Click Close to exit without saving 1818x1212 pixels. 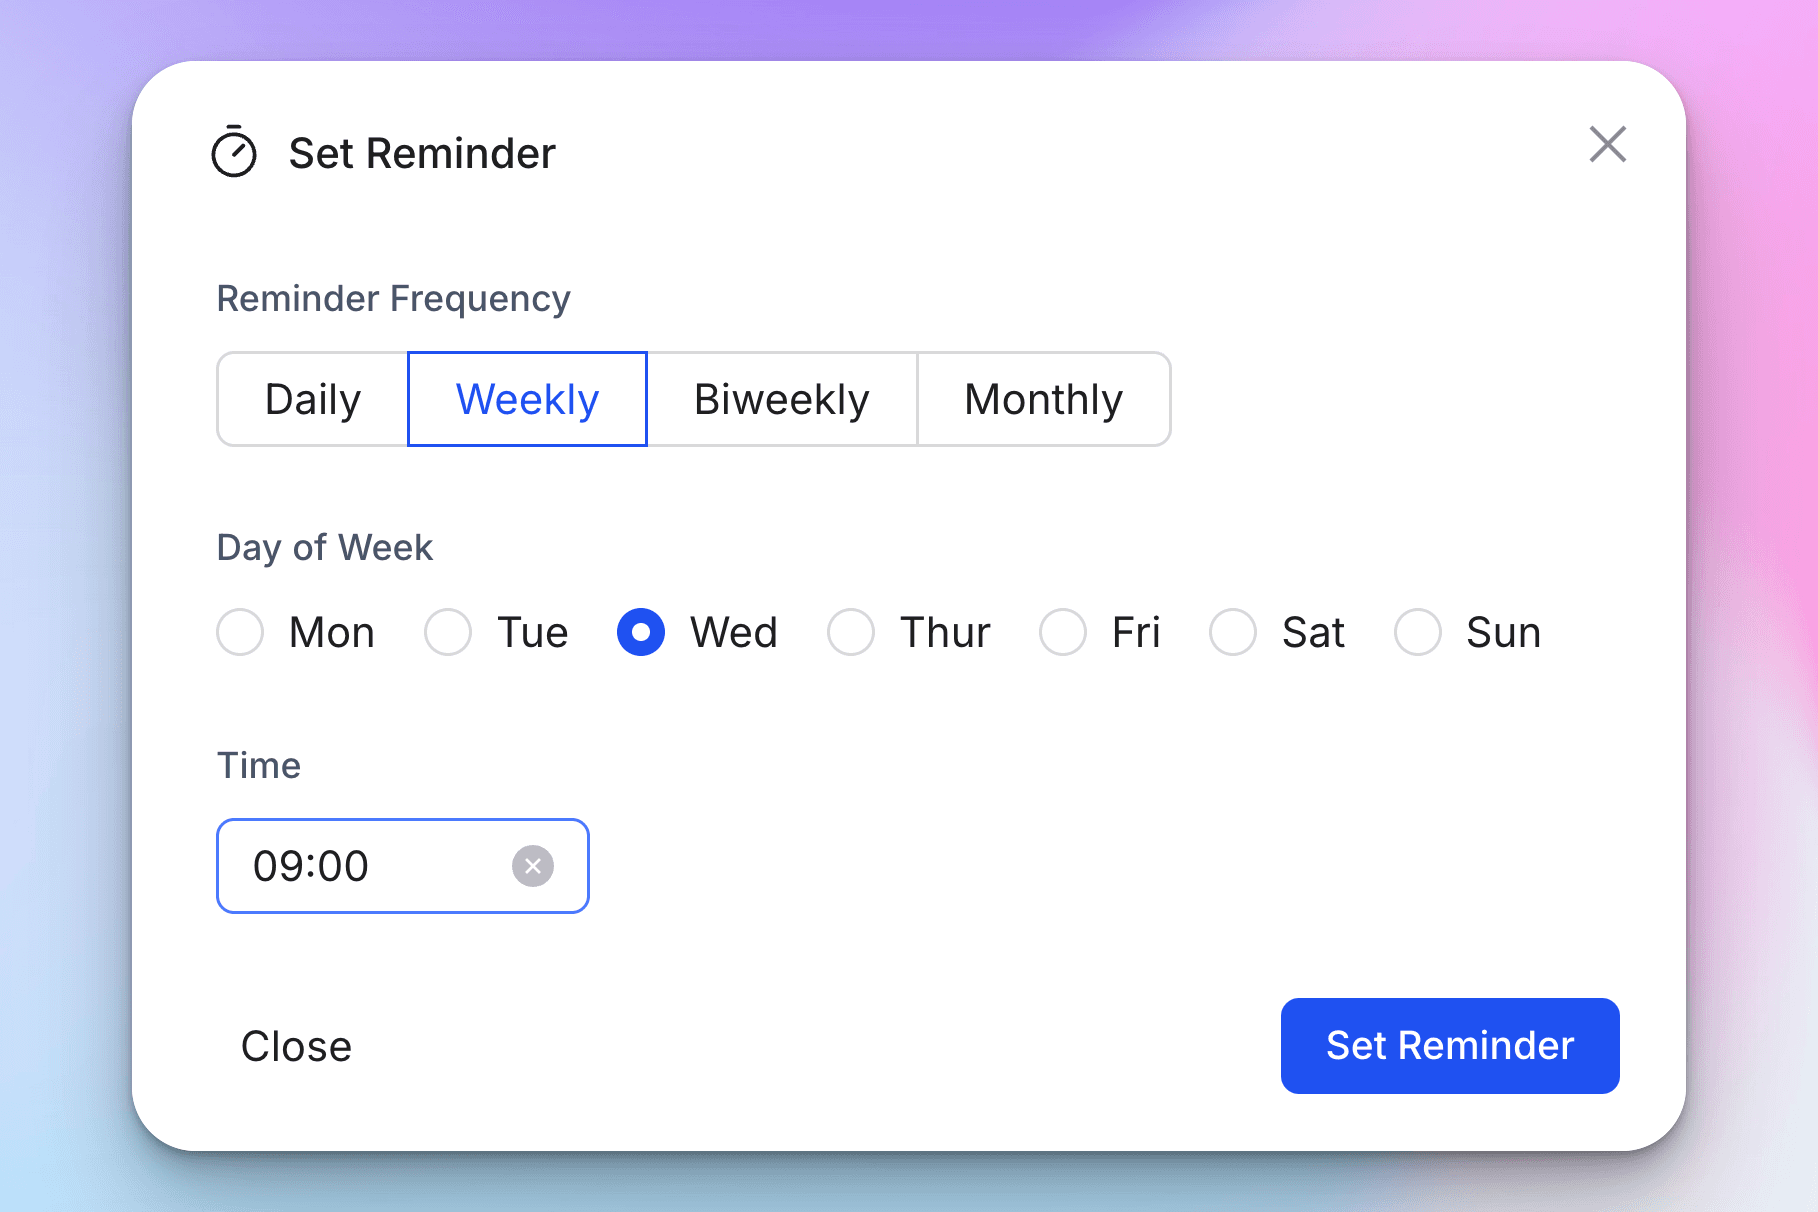pos(295,1046)
